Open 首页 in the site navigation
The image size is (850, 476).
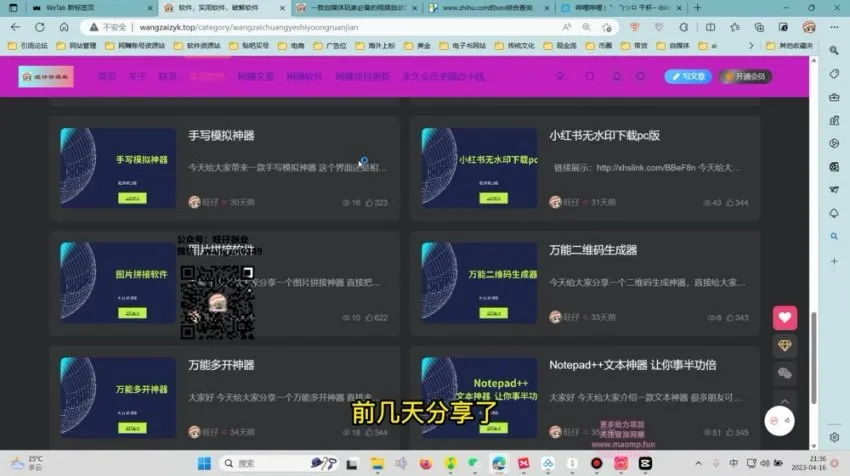click(107, 76)
